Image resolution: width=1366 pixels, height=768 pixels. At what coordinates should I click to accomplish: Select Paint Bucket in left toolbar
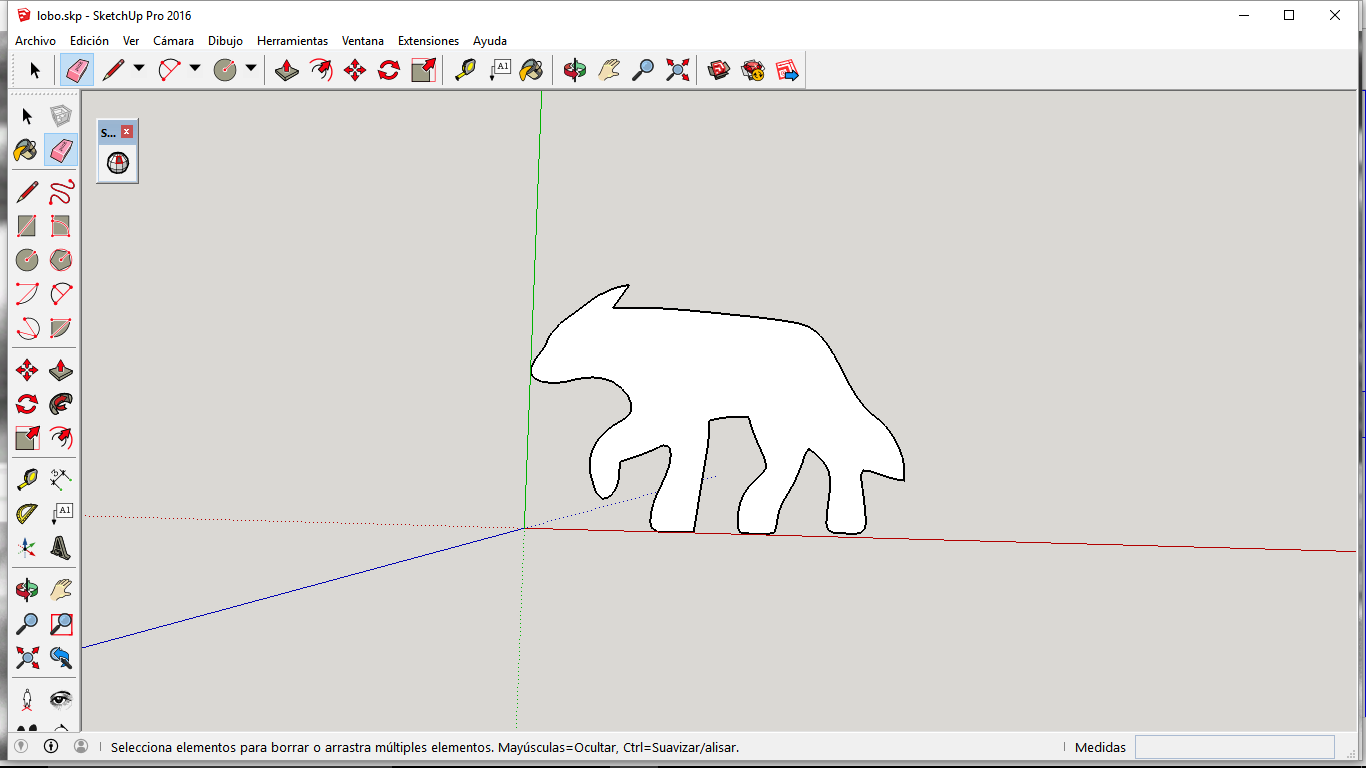(x=27, y=151)
